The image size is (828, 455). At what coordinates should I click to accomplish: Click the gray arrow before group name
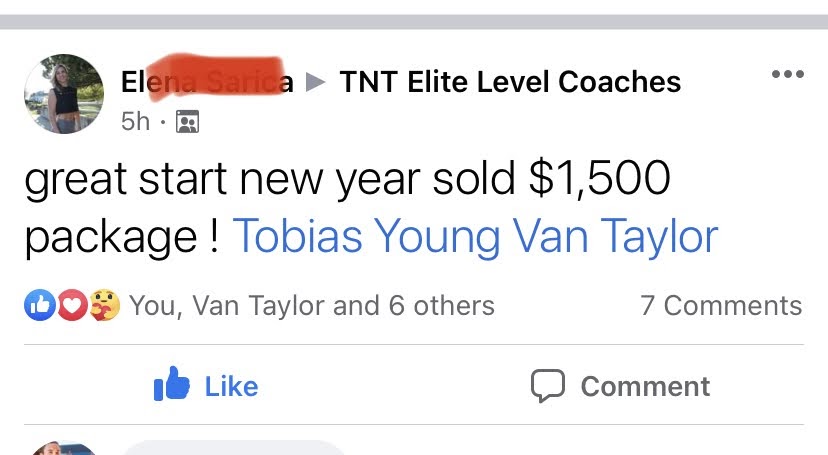click(316, 82)
